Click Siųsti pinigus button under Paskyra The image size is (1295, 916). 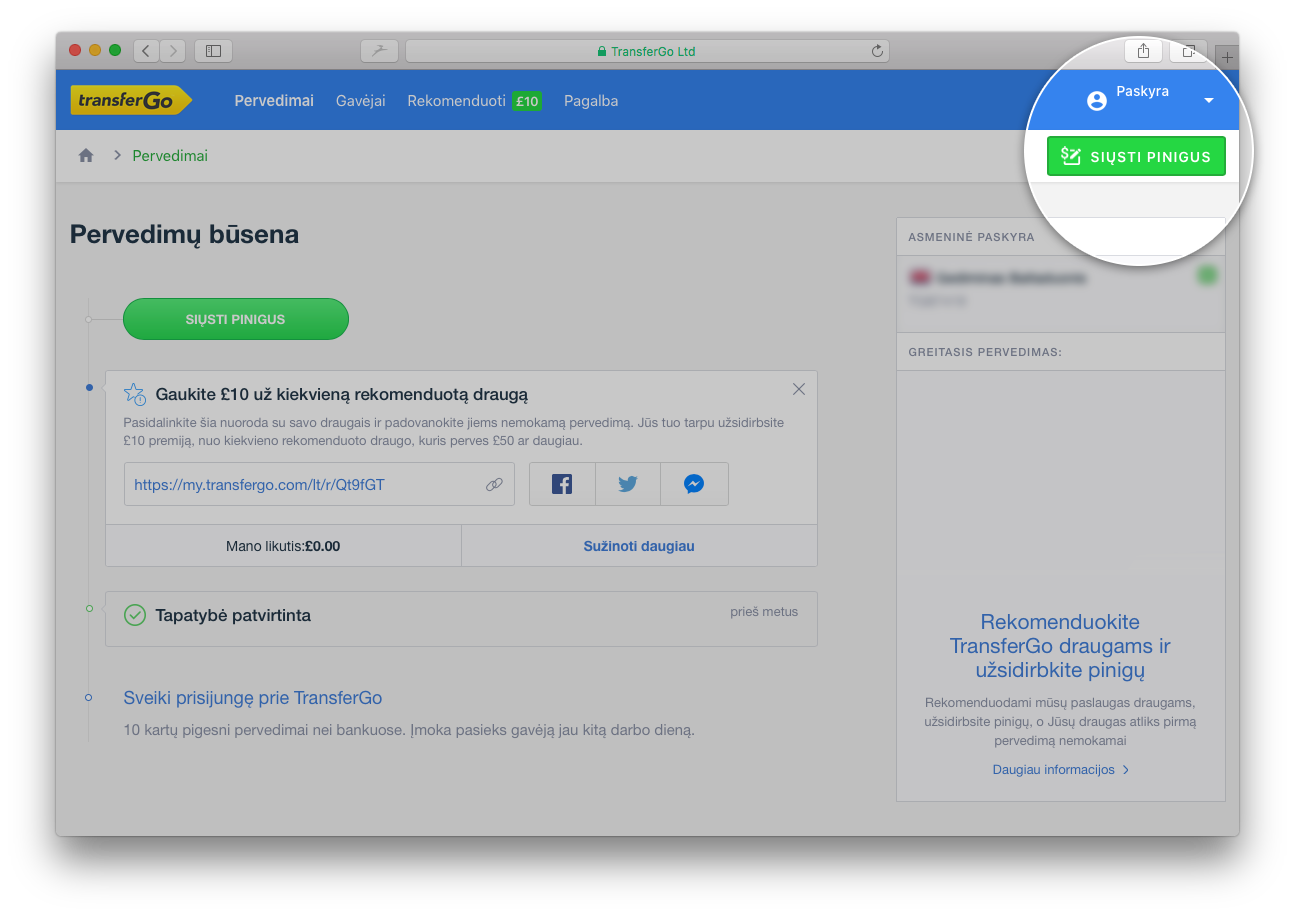click(x=1136, y=157)
